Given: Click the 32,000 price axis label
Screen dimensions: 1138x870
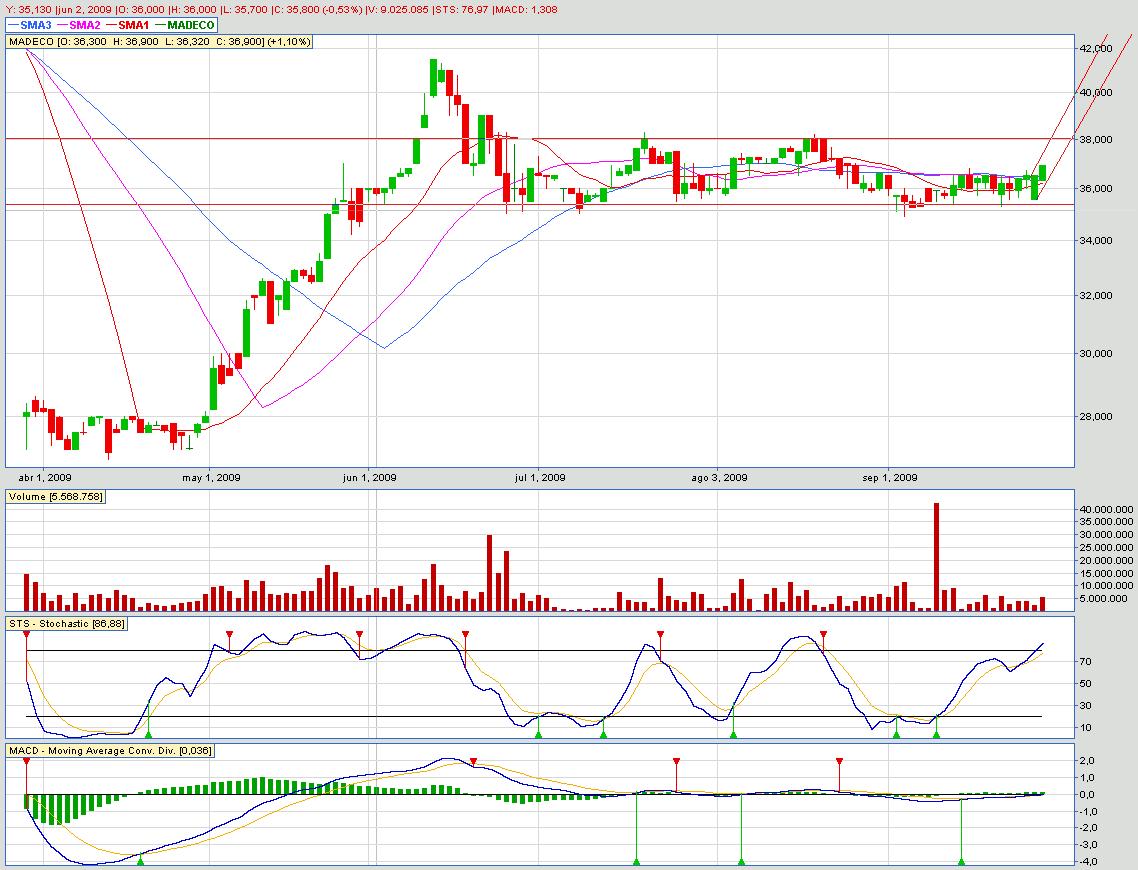Looking at the screenshot, I should (1096, 296).
